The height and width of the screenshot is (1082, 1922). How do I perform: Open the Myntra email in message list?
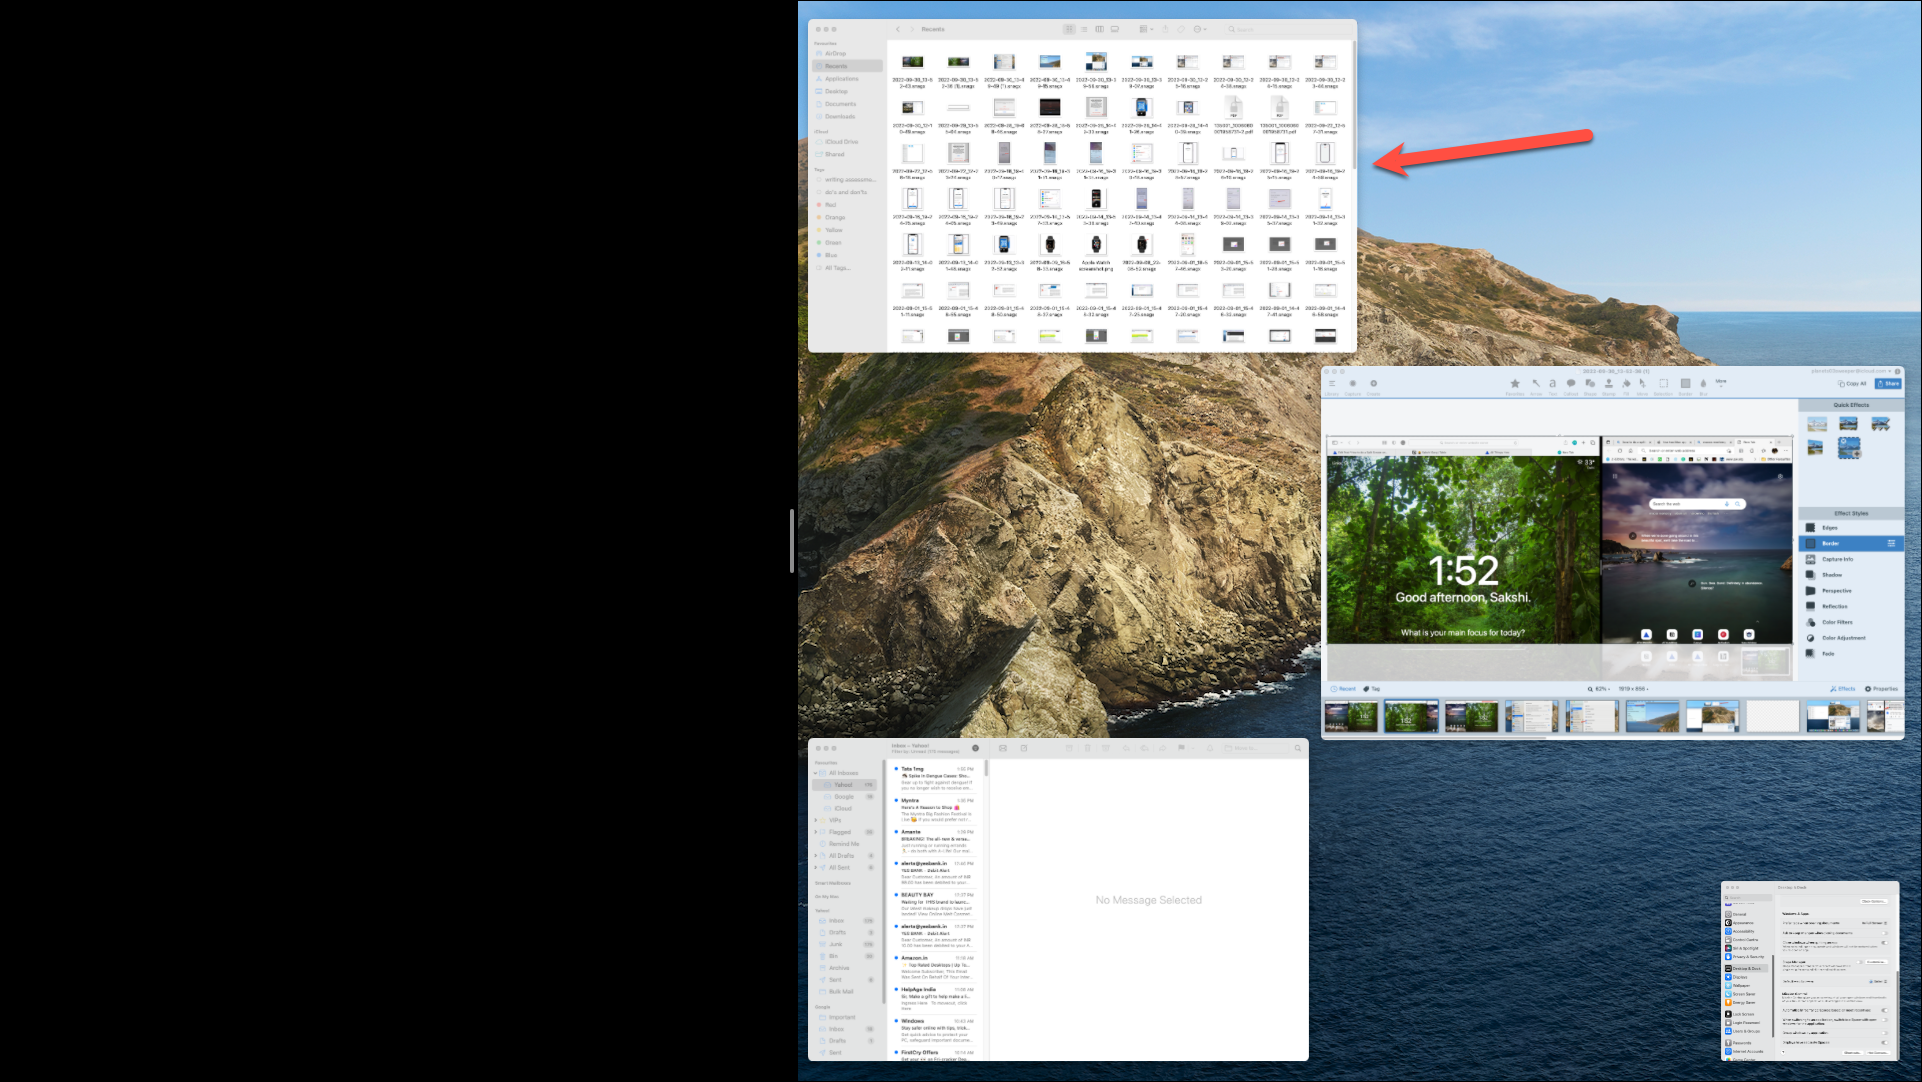[936, 810]
